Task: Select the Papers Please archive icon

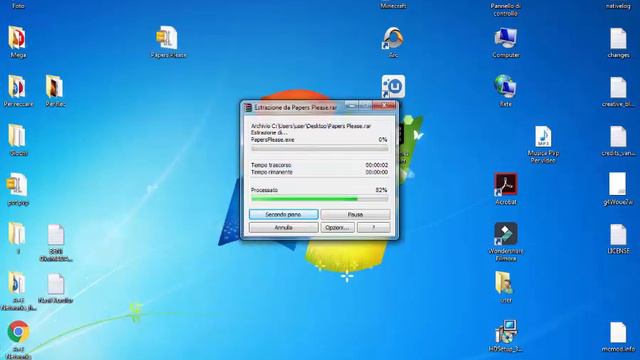Action: coord(167,39)
